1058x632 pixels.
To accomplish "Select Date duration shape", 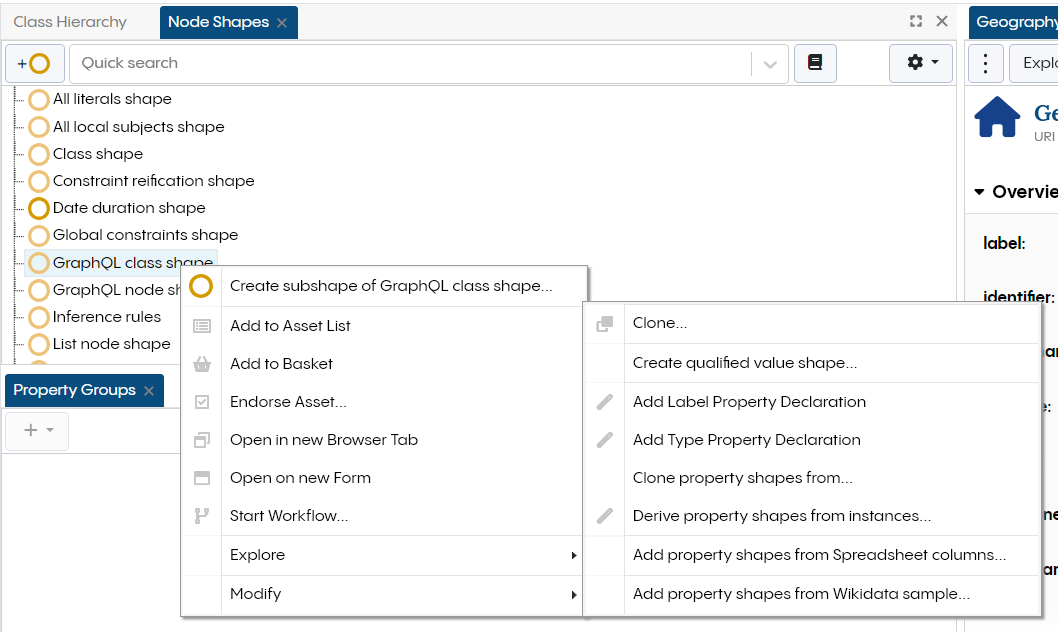I will click(x=129, y=208).
